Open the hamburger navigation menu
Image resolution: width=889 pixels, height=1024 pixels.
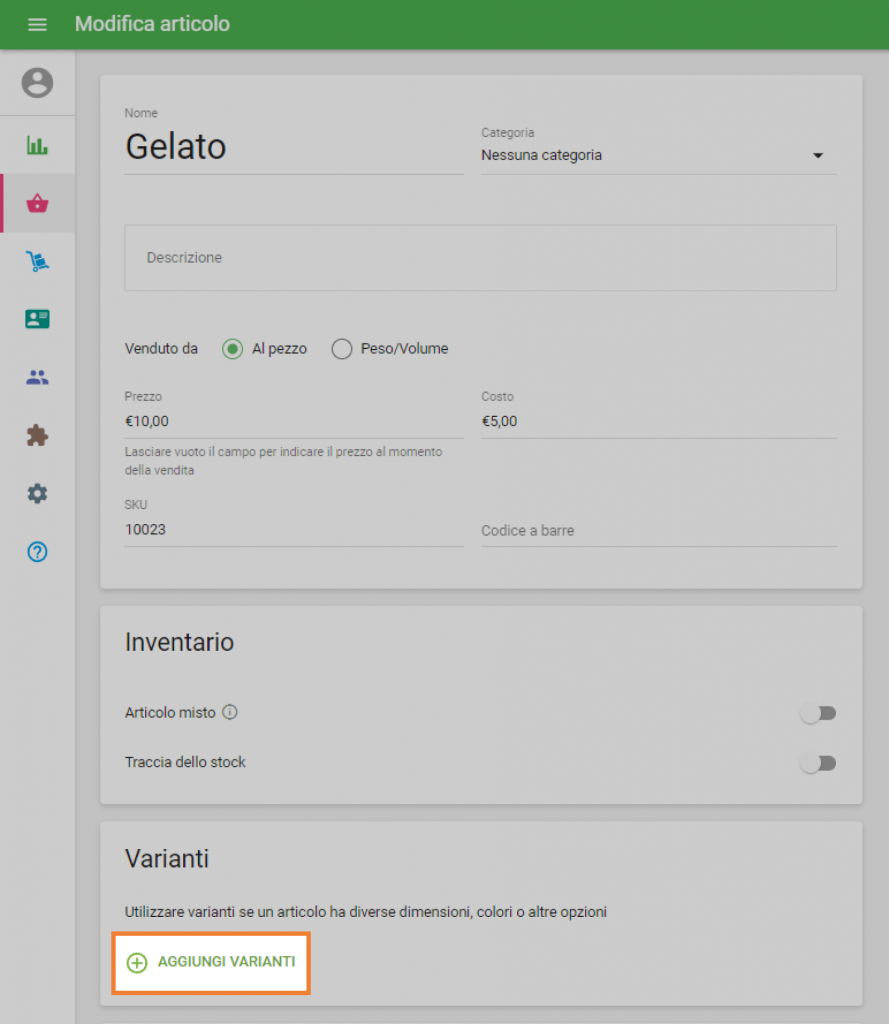pos(37,24)
